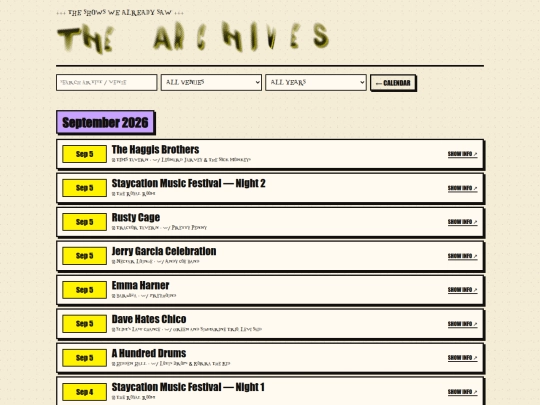This screenshot has height=405, width=540.
Task: Open Show Info for Jerry Garcia Celebration
Action: tap(463, 256)
